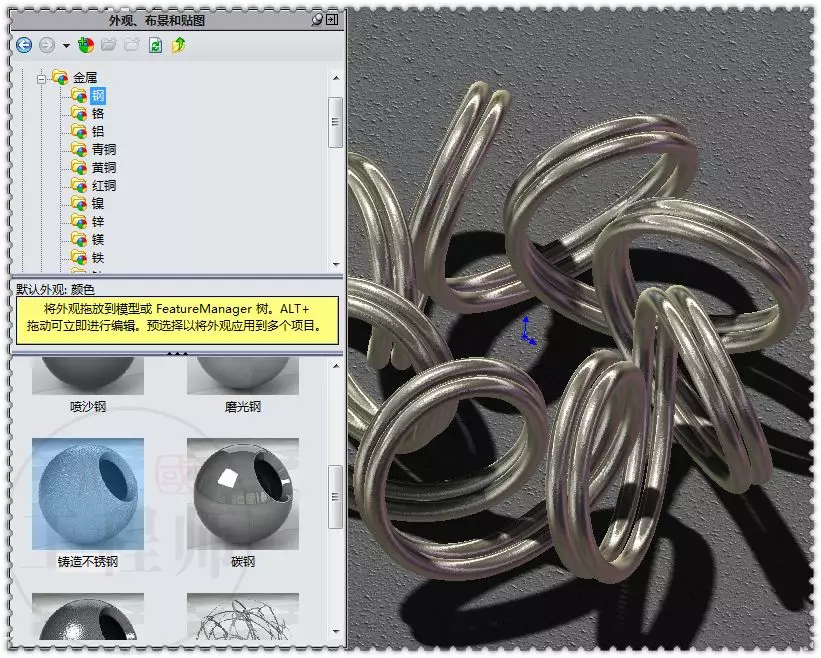Select the 镁 folder in the tree
Viewport: 821px width, 658px height.
click(98, 240)
